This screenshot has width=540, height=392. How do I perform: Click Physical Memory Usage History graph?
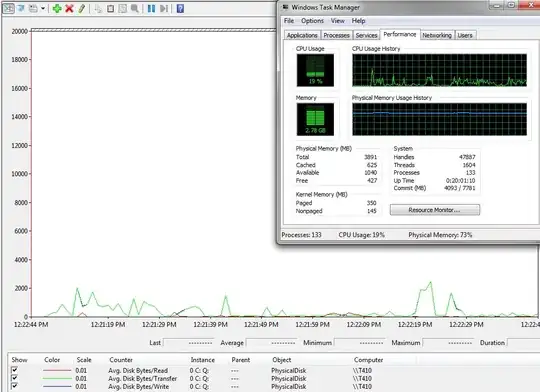(439, 119)
